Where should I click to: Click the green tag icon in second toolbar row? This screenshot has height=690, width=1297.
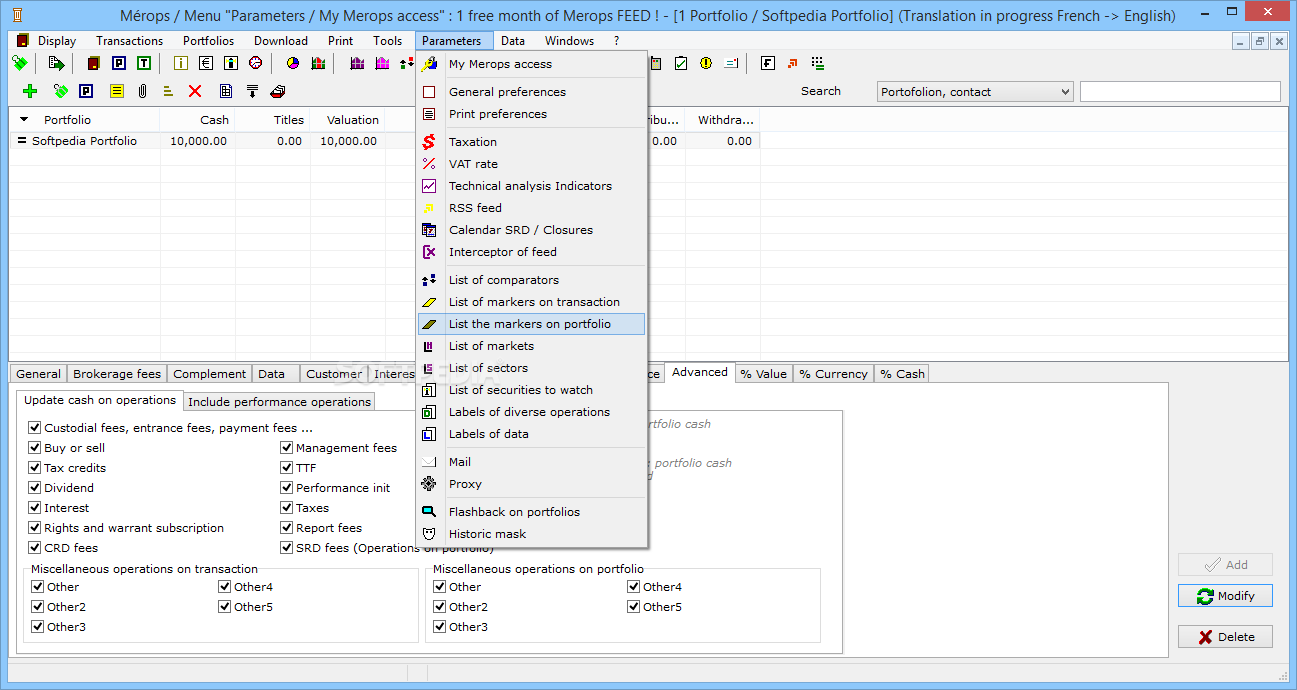61,91
